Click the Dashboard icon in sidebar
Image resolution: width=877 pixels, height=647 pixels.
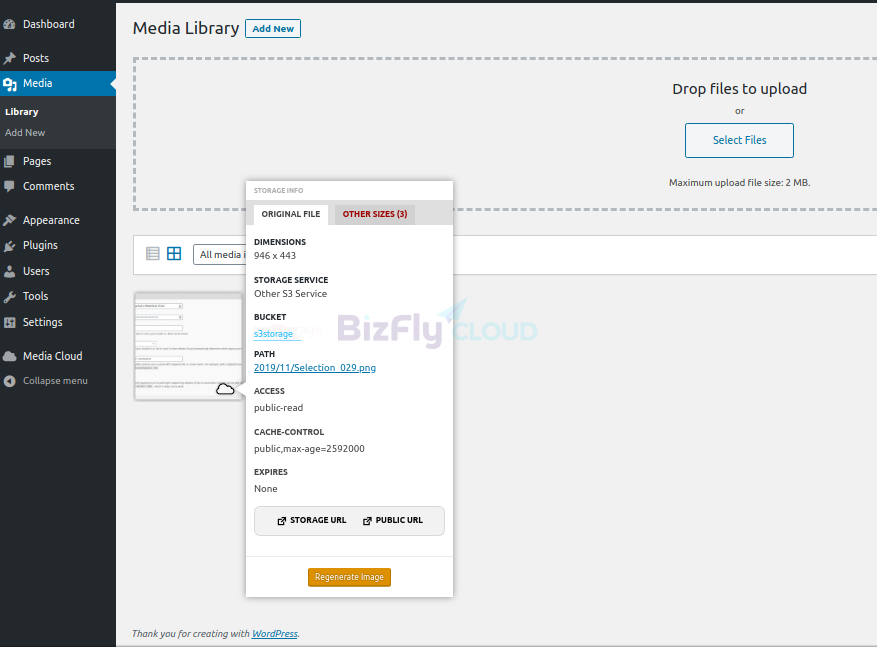pos(10,24)
